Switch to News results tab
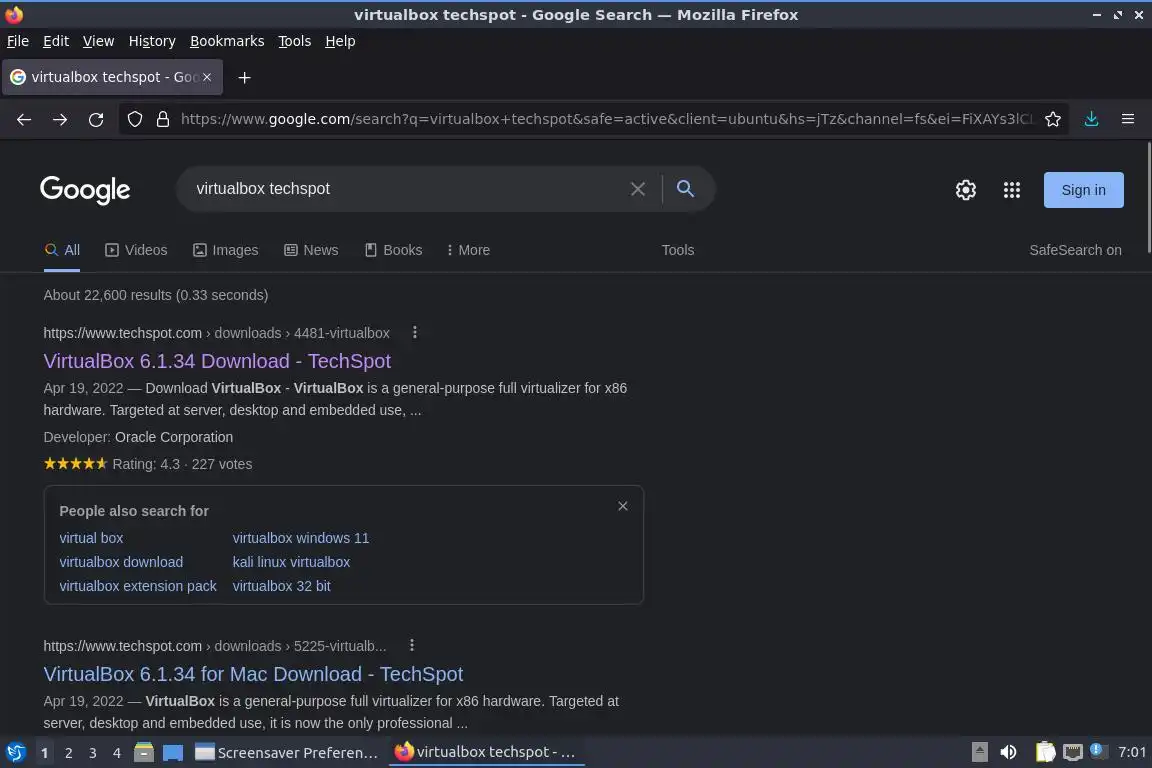The height and width of the screenshot is (768, 1152). [x=312, y=250]
